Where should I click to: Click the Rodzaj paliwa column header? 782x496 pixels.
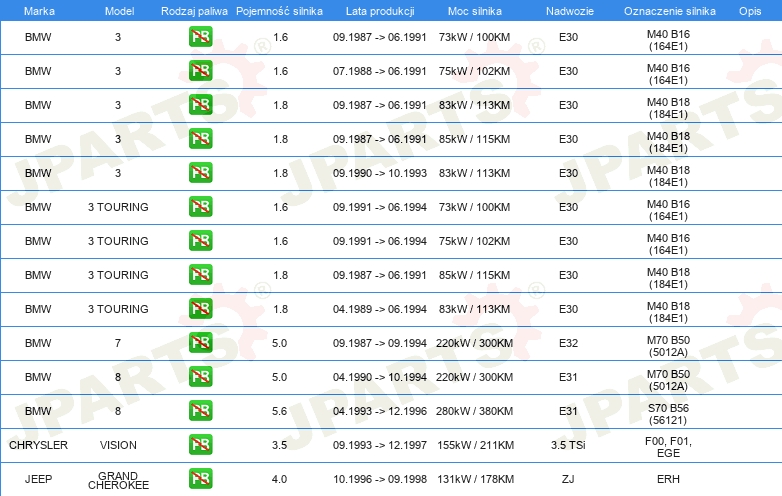pyautogui.click(x=194, y=11)
